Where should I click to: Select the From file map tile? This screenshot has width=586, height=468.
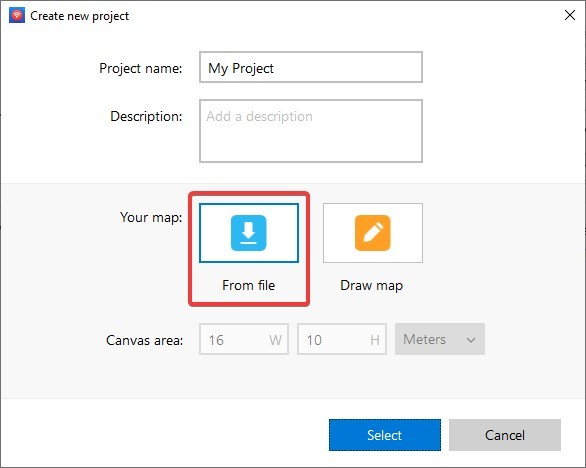[x=249, y=233]
